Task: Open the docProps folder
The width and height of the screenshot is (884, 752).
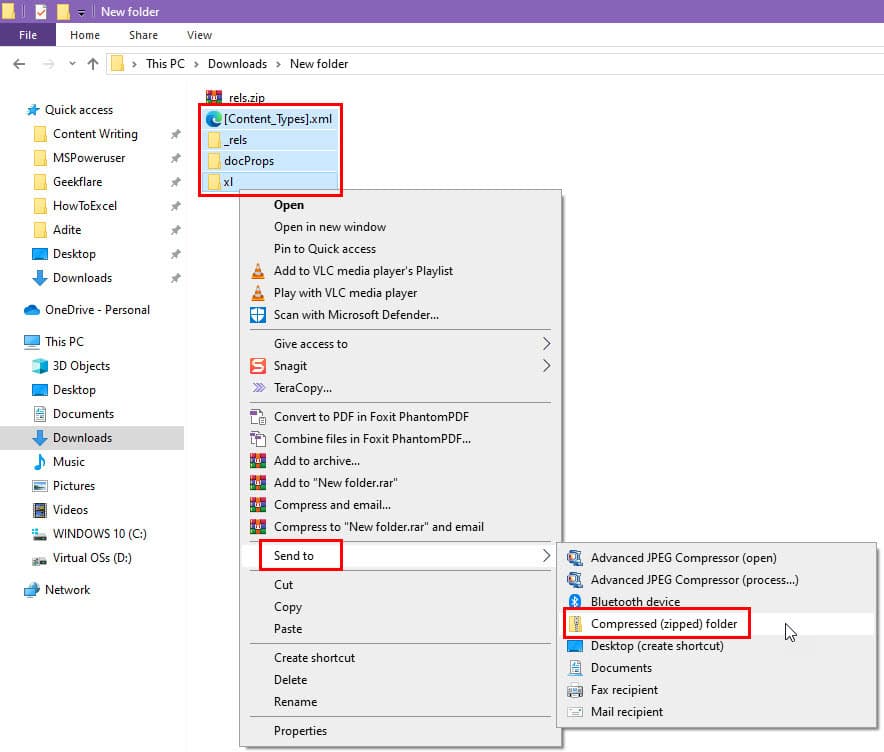Action: [249, 161]
